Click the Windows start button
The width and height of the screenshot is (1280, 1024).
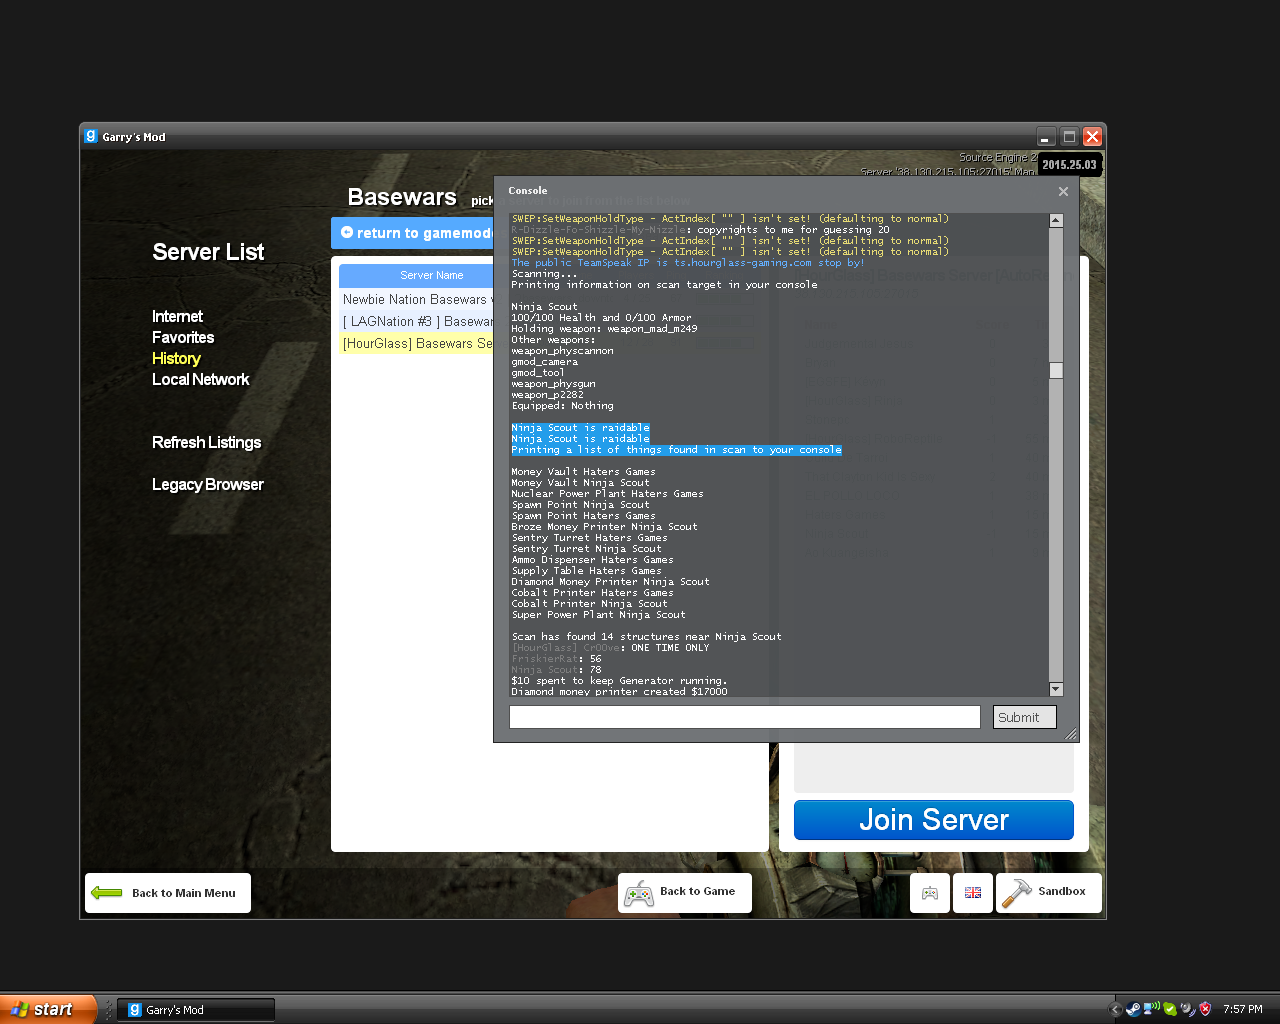48,1009
